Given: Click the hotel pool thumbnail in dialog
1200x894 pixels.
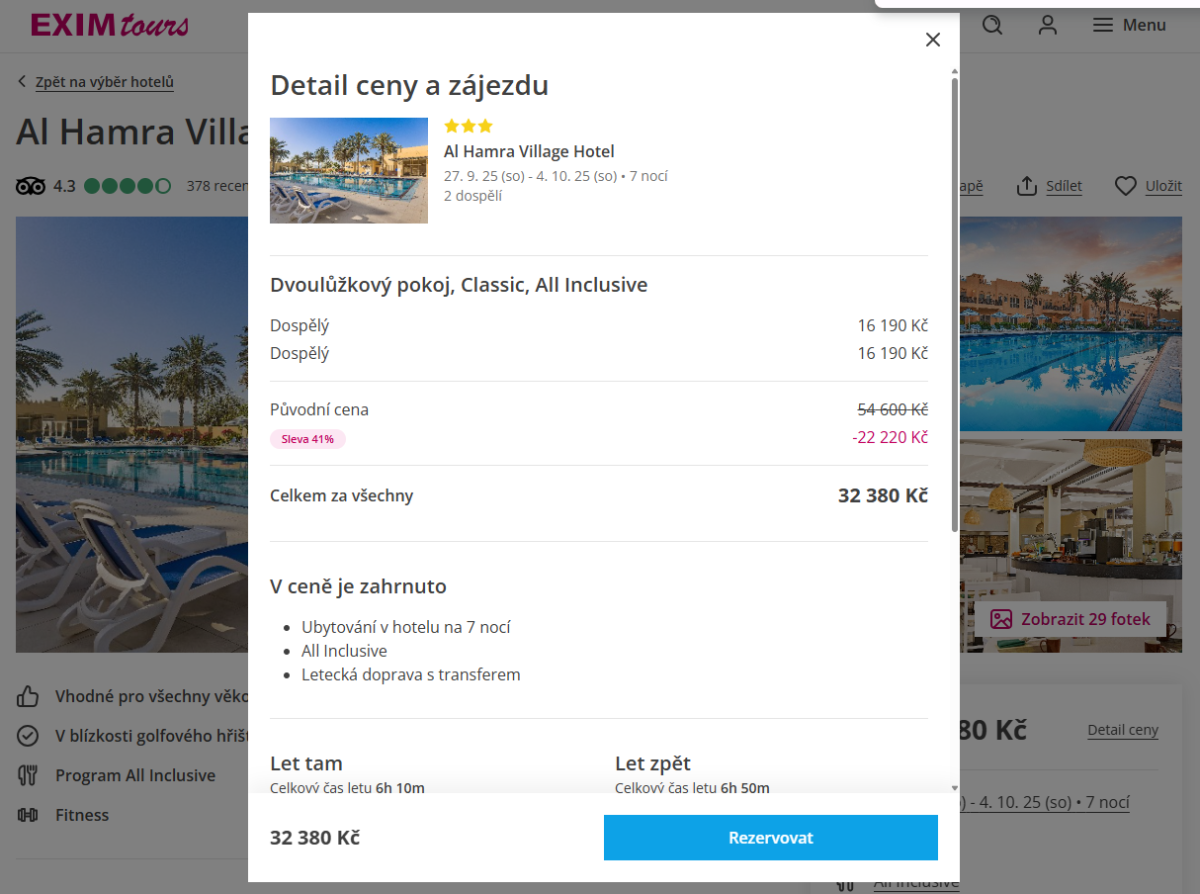Looking at the screenshot, I should [349, 171].
